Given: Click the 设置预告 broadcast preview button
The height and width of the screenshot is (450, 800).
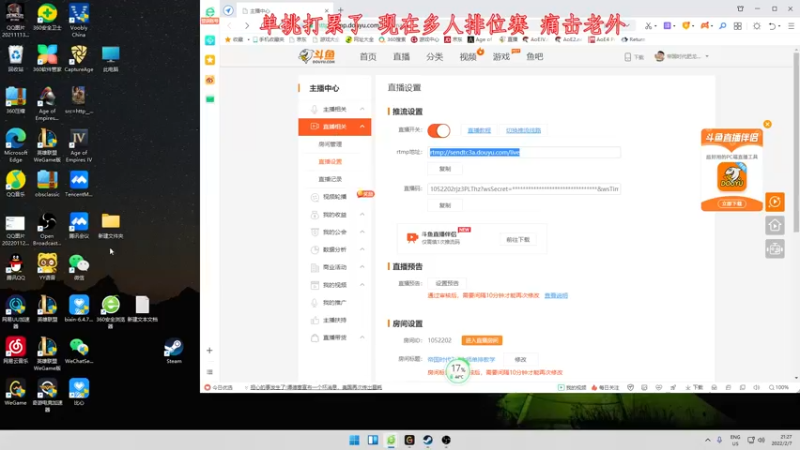Looking at the screenshot, I should [447, 283].
